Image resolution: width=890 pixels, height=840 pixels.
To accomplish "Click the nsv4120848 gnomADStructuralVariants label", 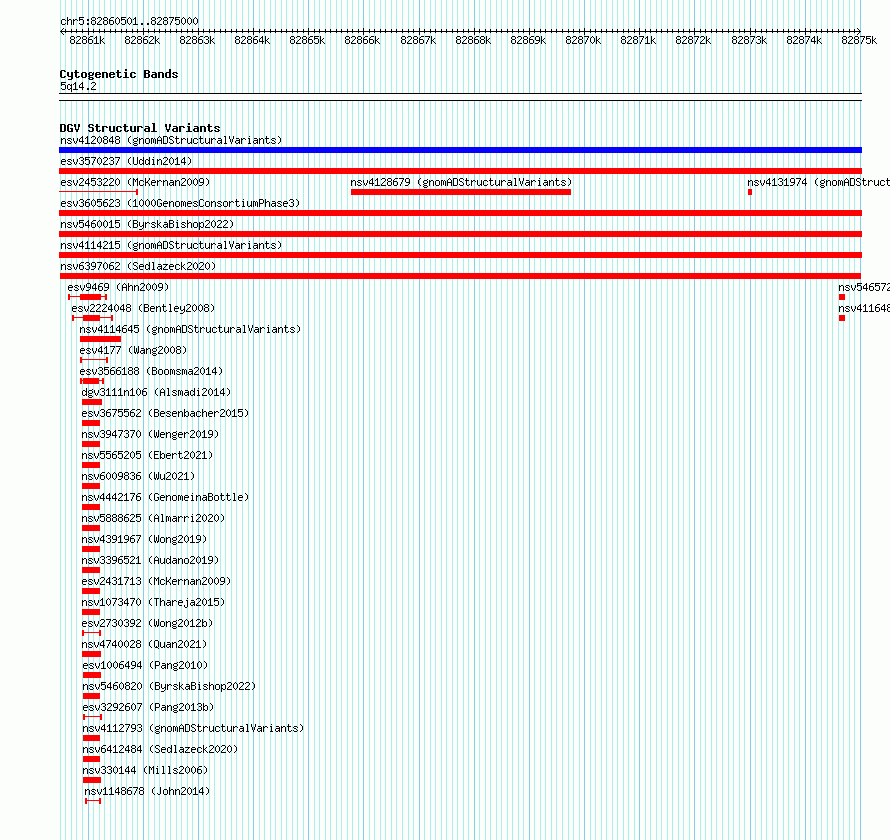I will point(171,140).
